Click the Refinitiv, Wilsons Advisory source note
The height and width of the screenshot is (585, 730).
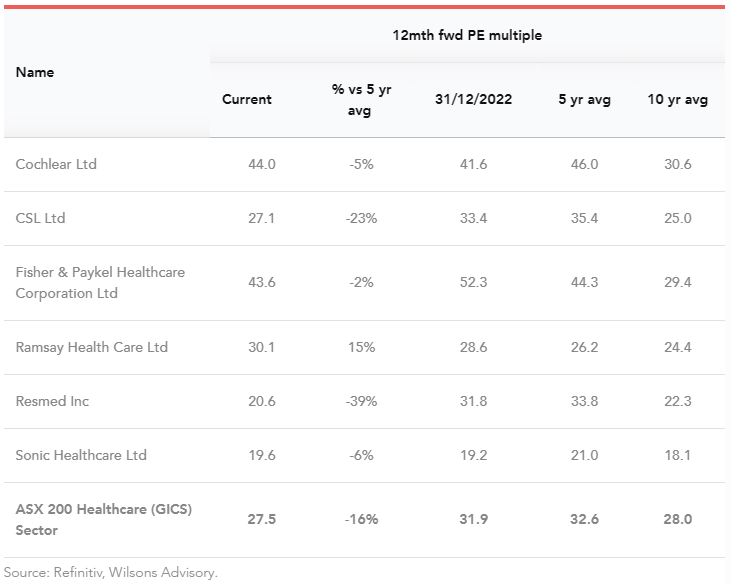point(110,573)
